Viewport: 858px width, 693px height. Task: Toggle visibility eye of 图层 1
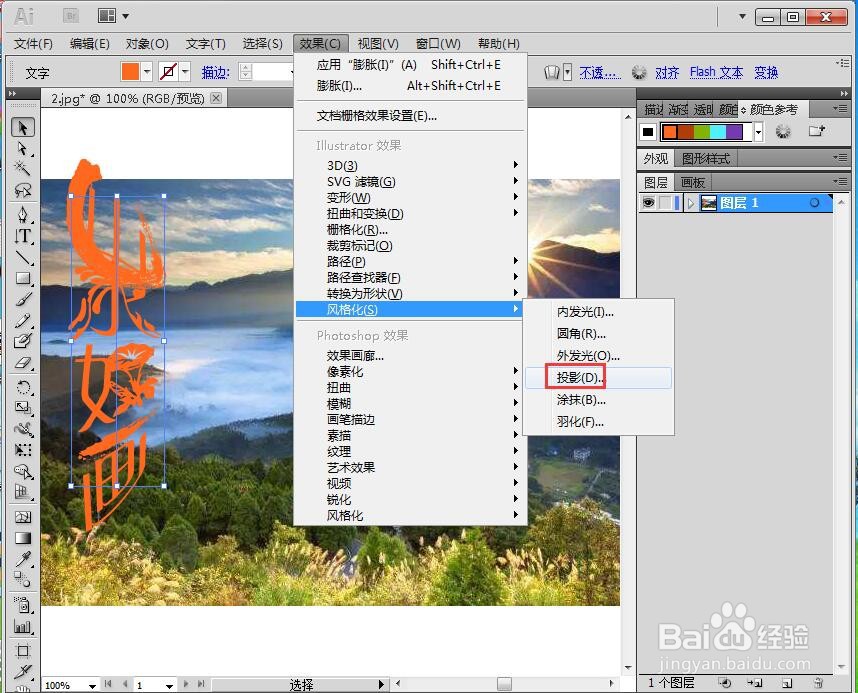tap(648, 203)
